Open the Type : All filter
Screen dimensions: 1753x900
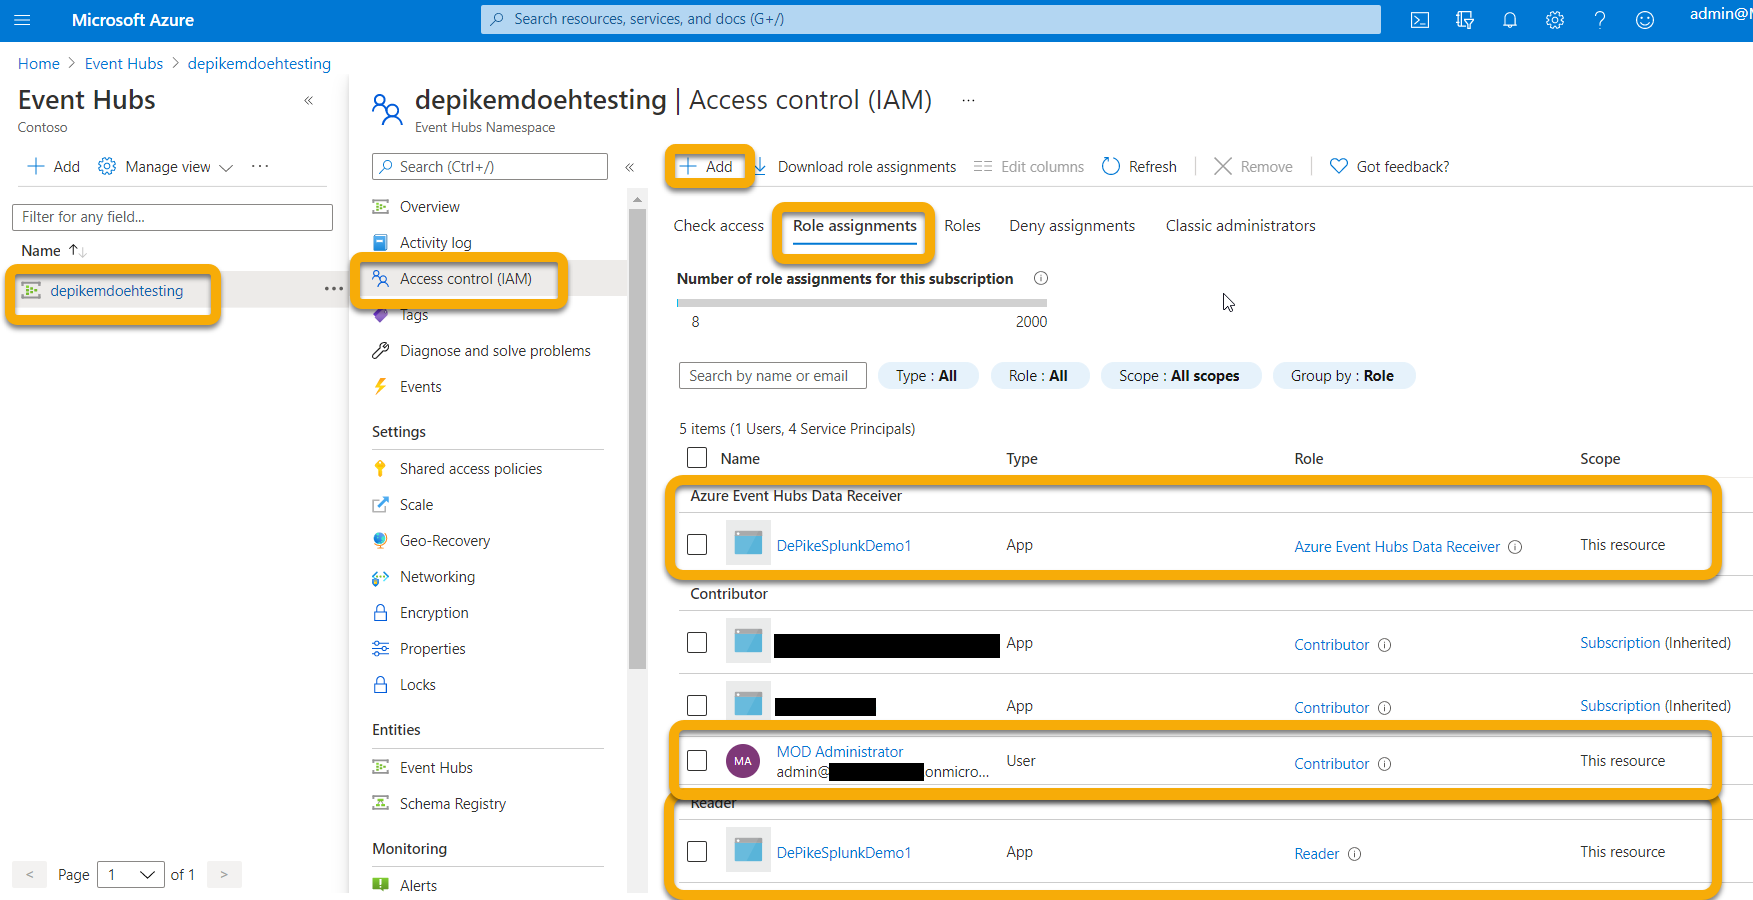[x=927, y=376]
